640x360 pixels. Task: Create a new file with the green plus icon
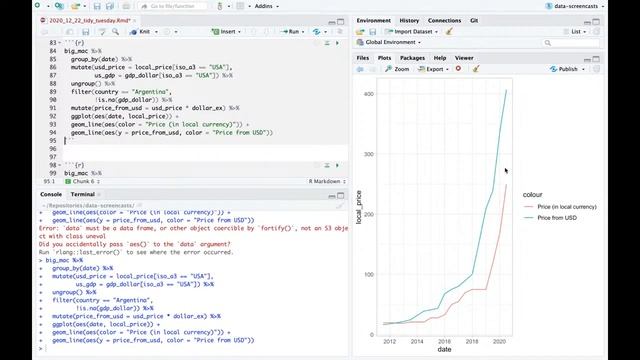pyautogui.click(x=38, y=6)
